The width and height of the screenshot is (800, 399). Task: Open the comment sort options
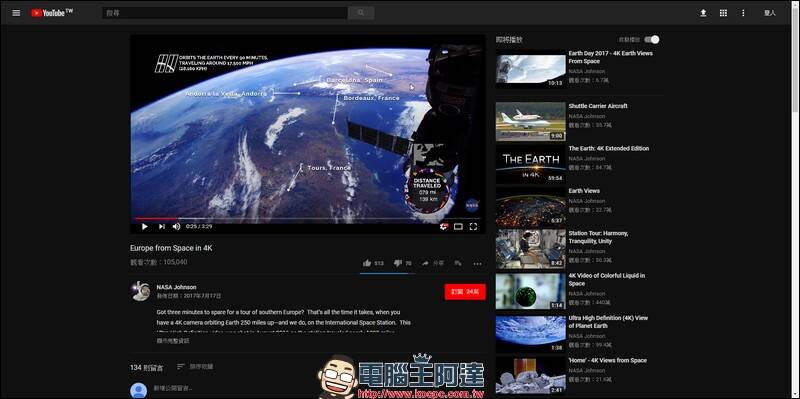[x=195, y=366]
